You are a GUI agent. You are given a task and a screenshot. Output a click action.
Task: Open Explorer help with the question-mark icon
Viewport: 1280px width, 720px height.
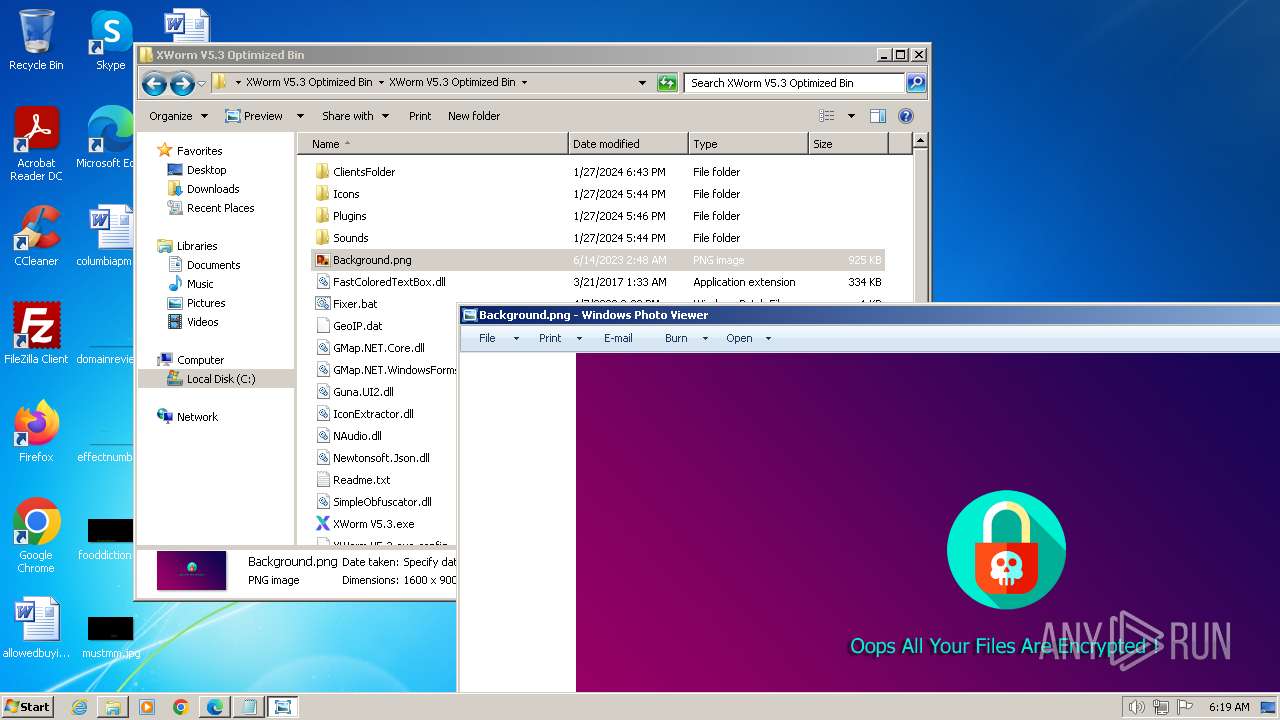[x=906, y=116]
